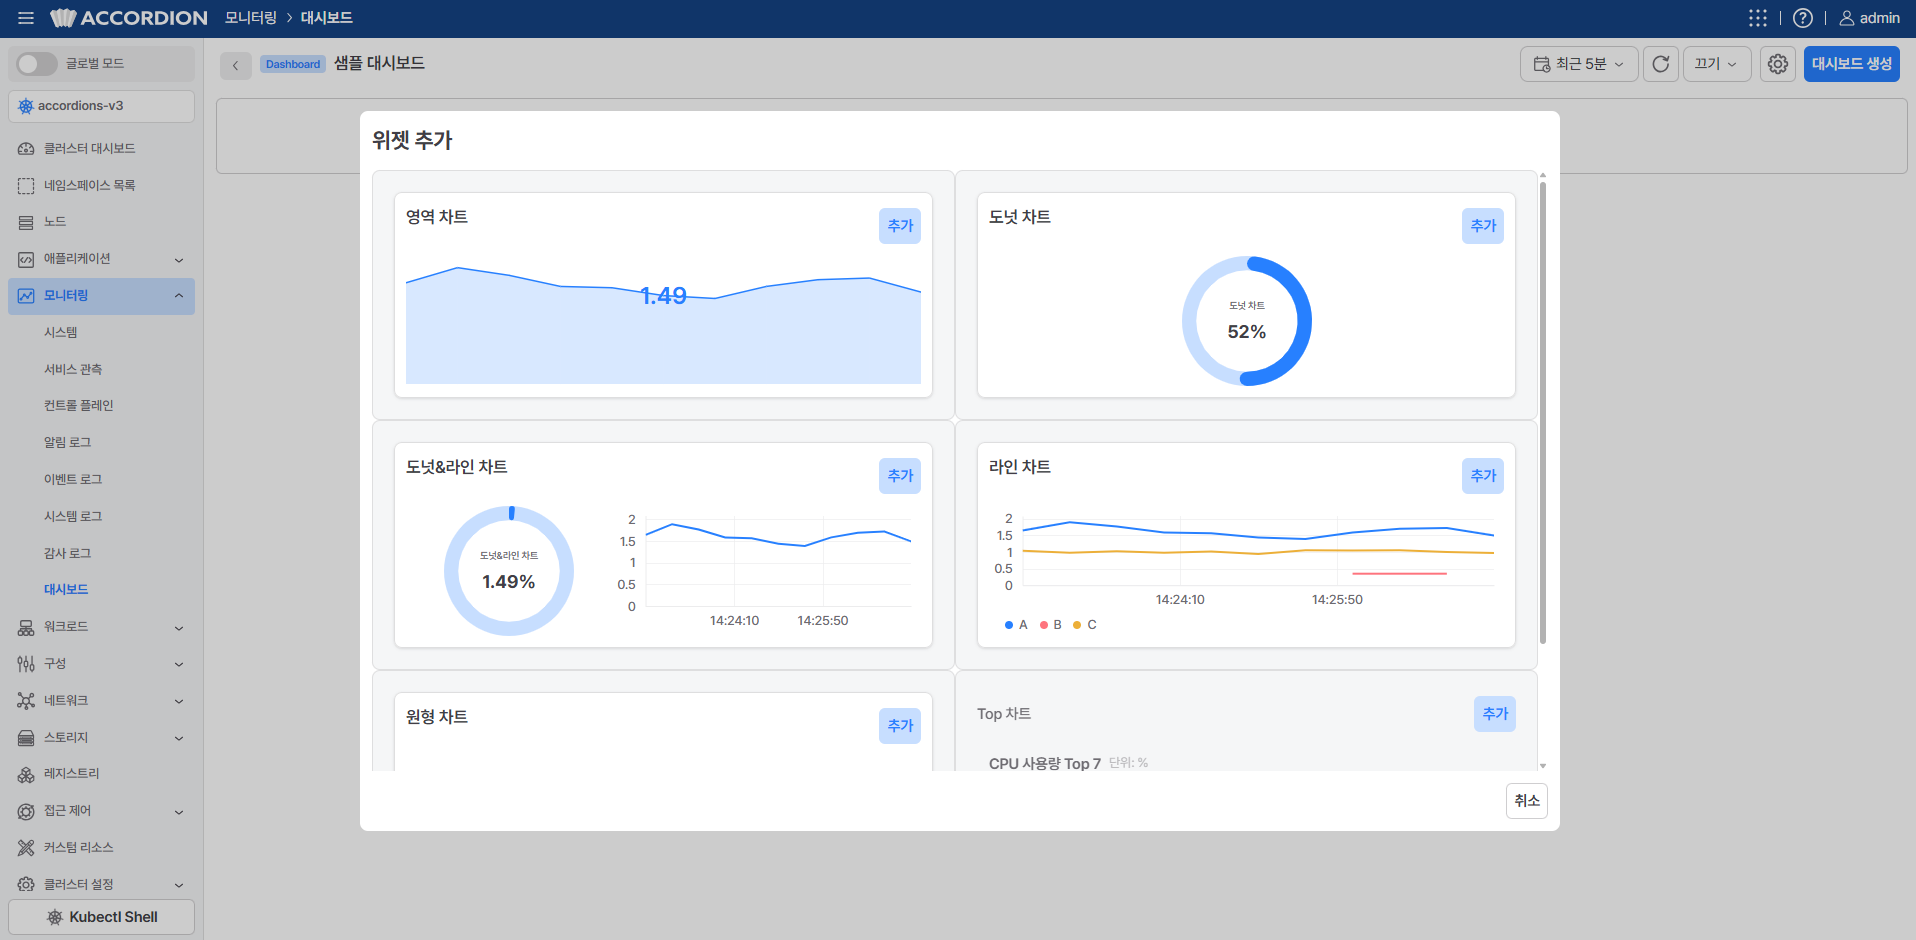Expand 워크로드 menu in sidebar
1916x940 pixels.
[101, 627]
